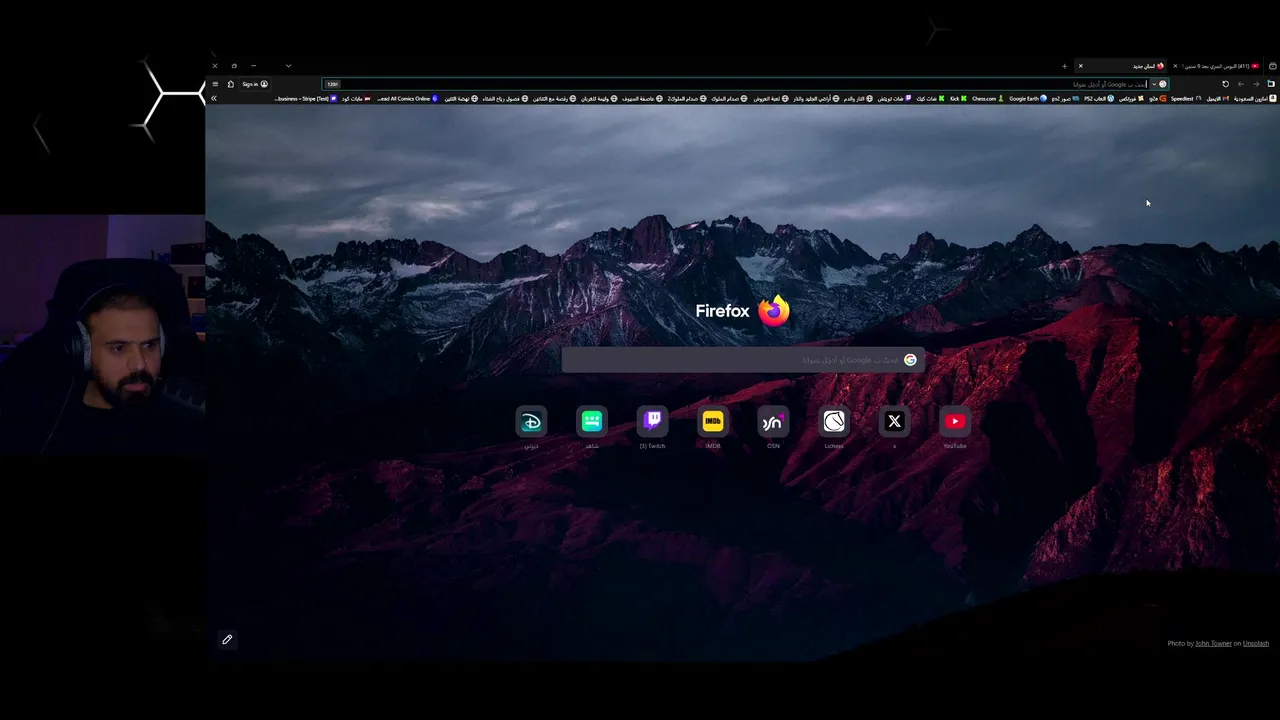Open the Lichess shortcut tile
The image size is (1280, 720).
[x=834, y=422]
